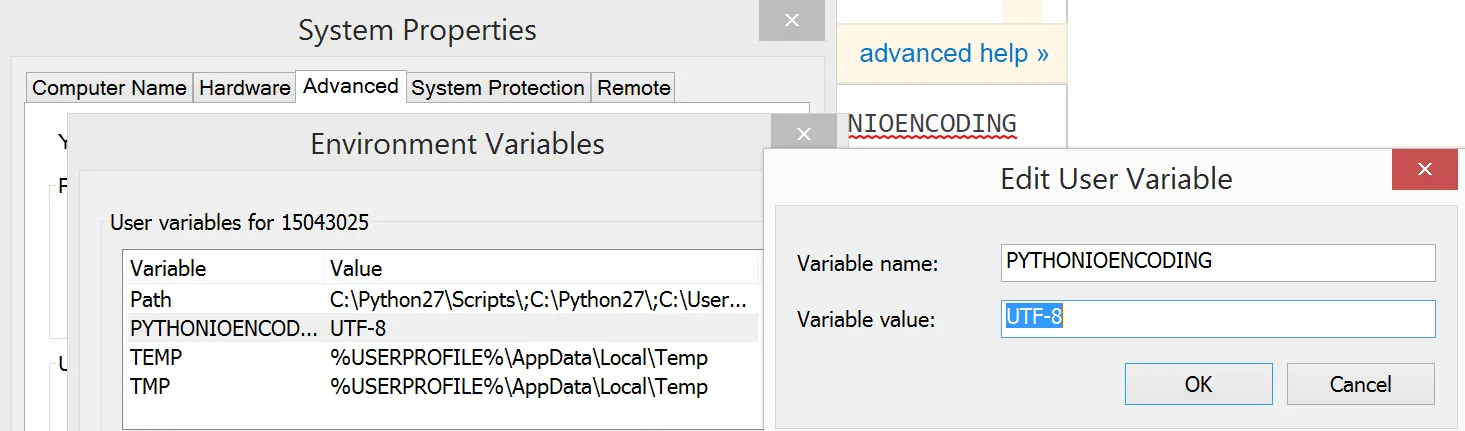
Task: Focus the Variable value text box
Action: coord(1217,319)
